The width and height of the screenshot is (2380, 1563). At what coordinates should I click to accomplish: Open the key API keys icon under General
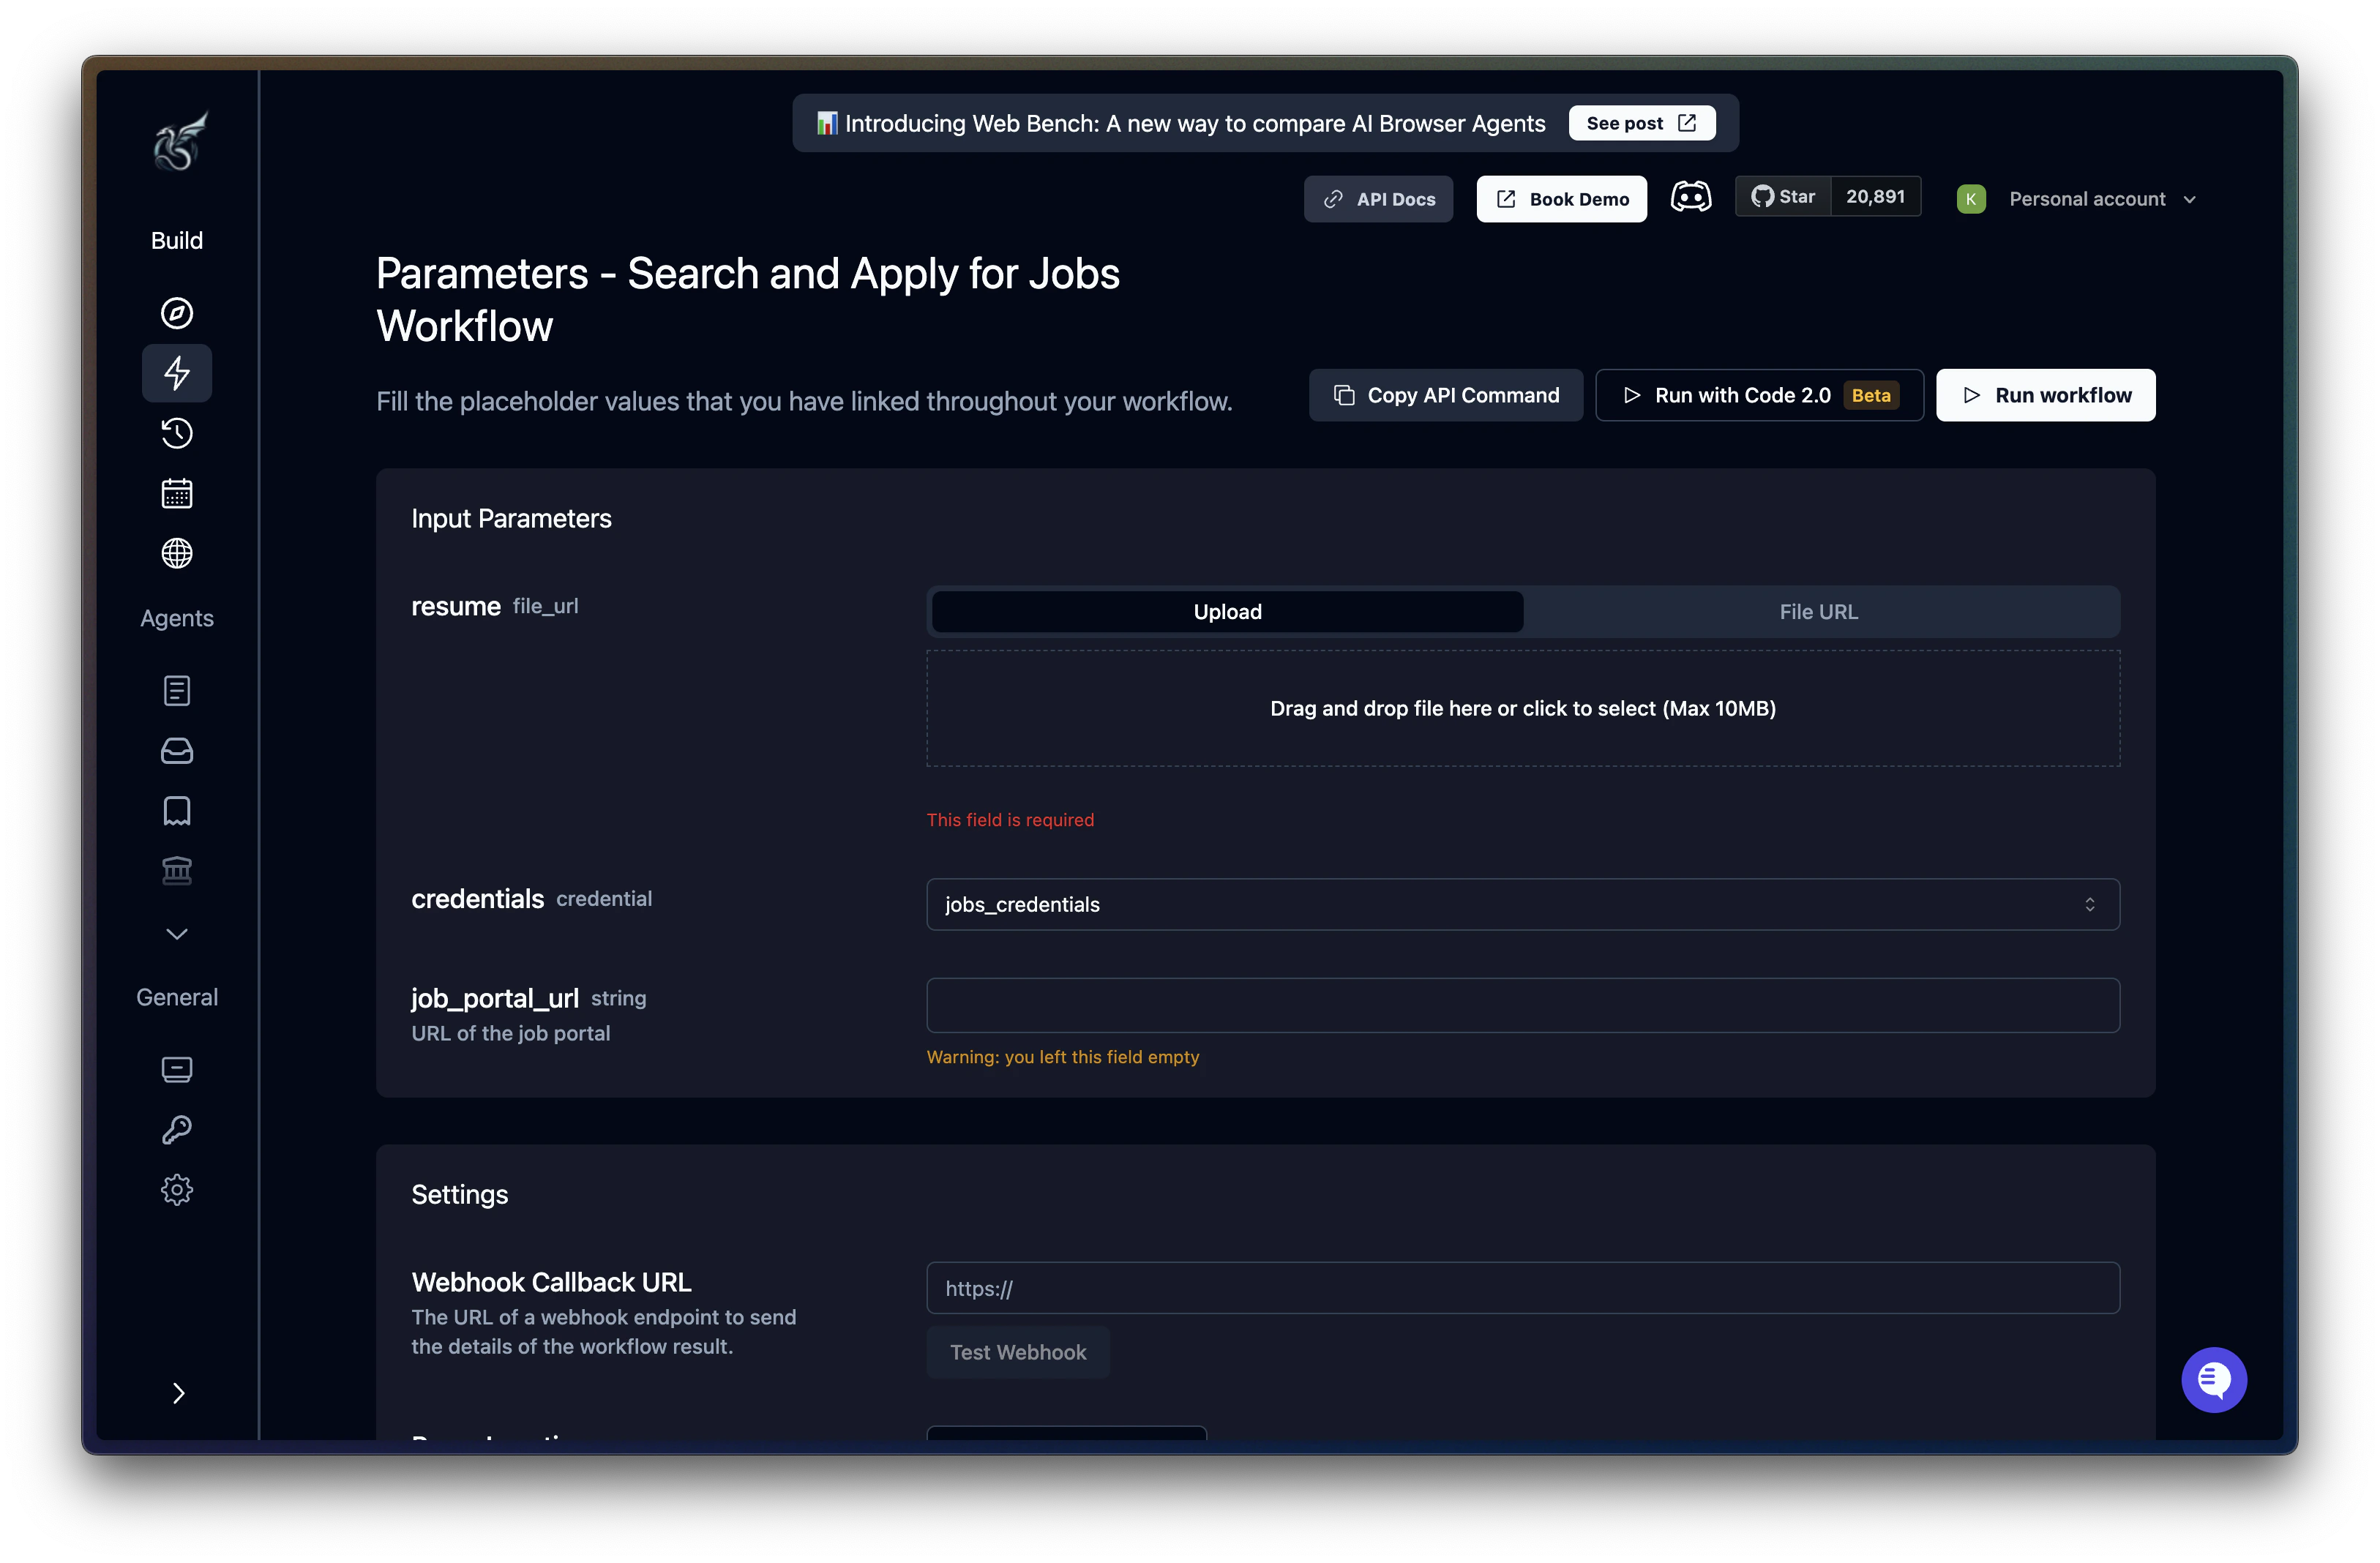177,1129
